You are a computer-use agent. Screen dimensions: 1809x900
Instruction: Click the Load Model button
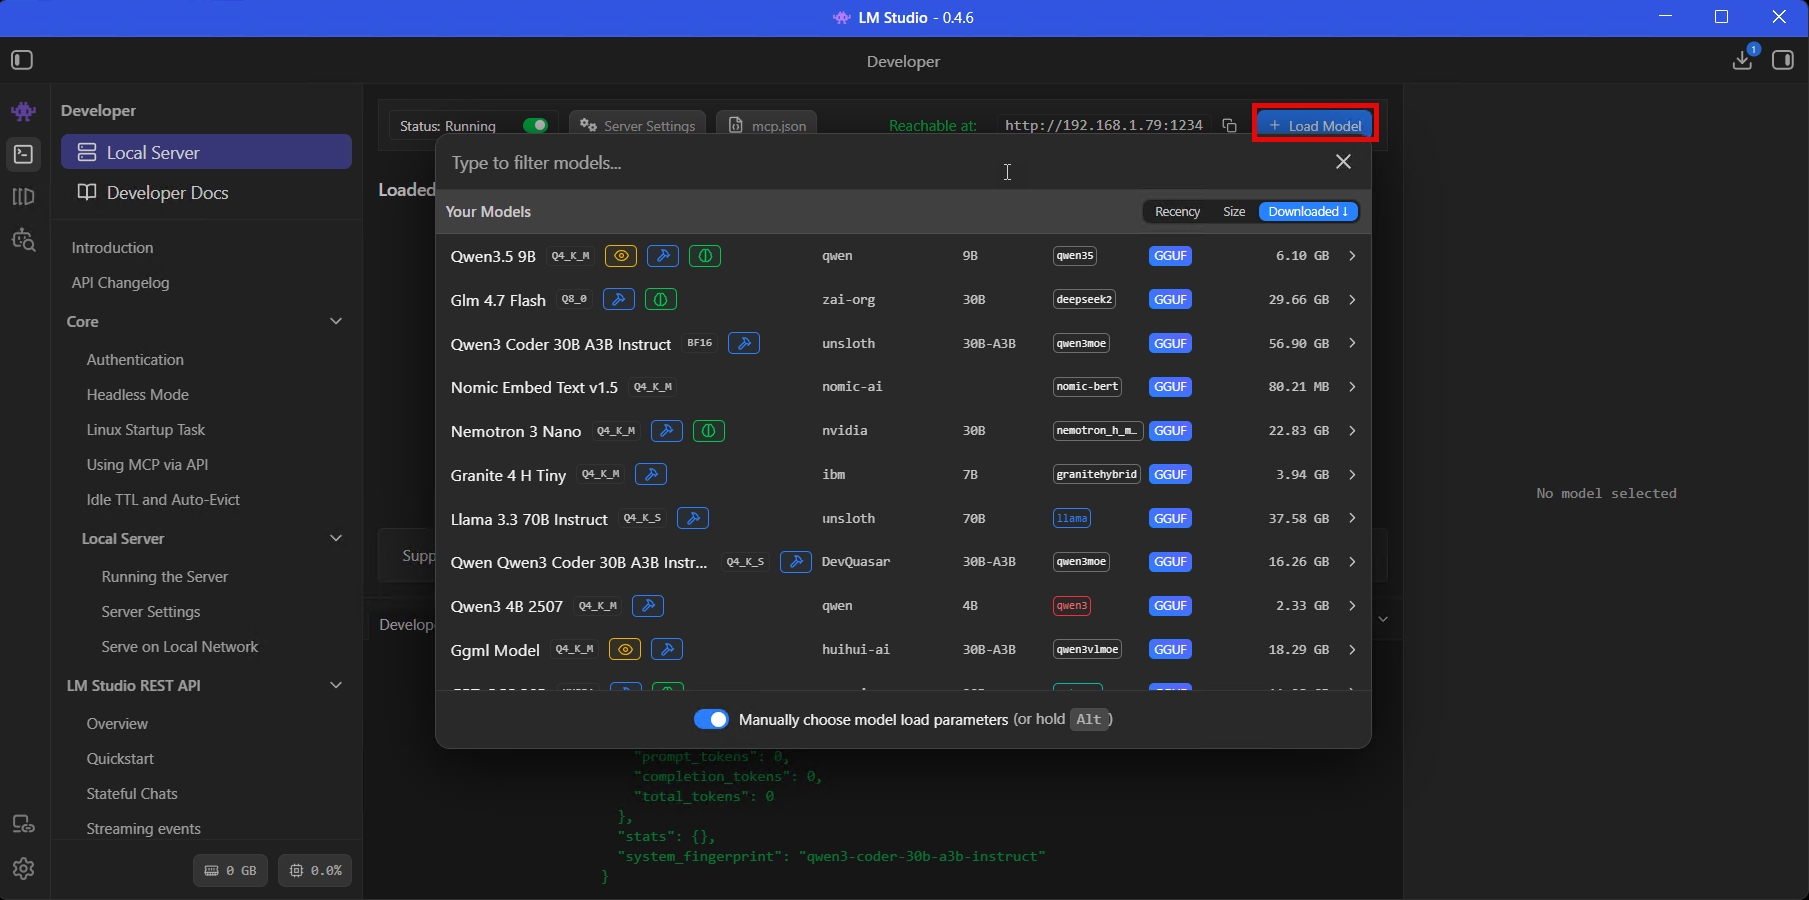click(x=1314, y=124)
